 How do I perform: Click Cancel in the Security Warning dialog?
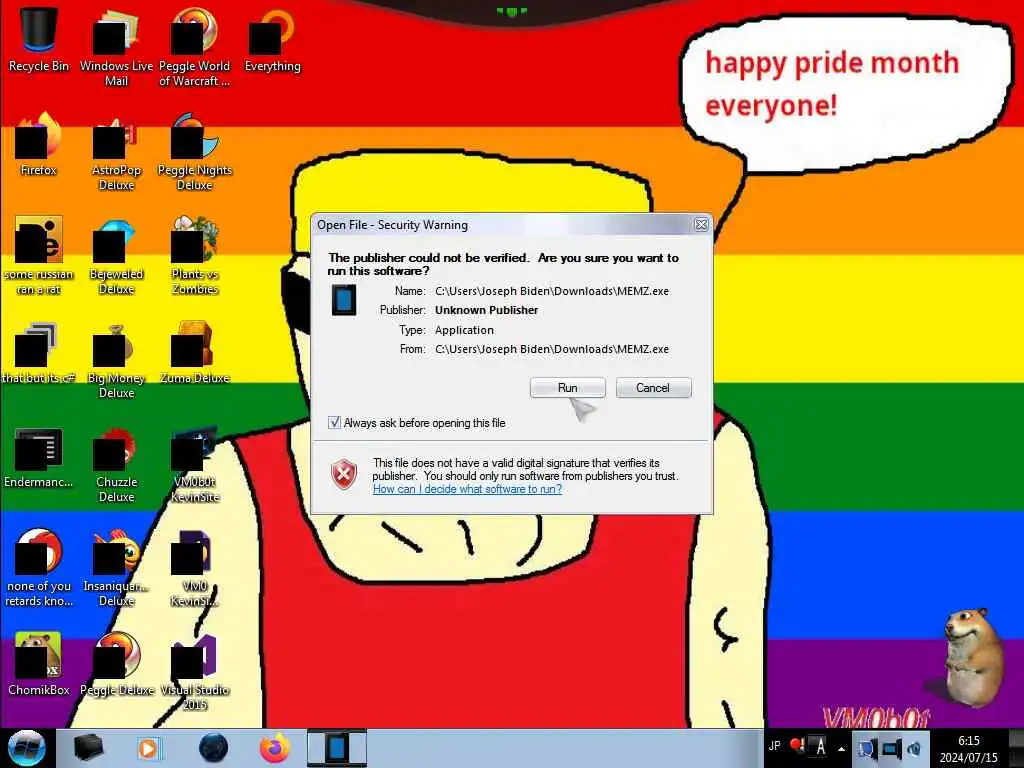[653, 387]
